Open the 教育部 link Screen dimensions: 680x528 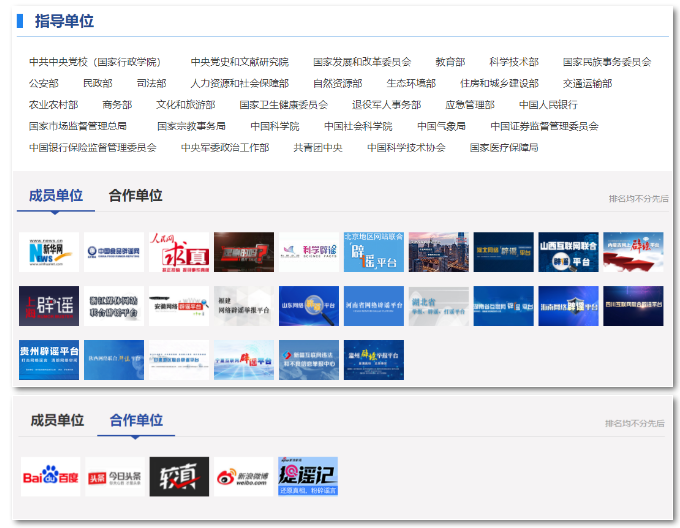point(450,62)
